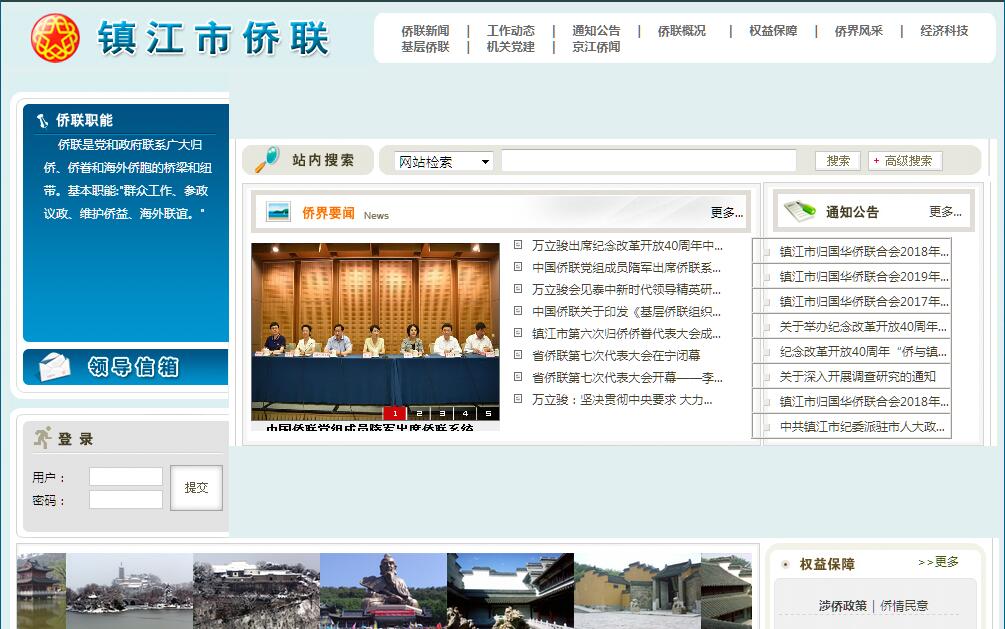Open the 网站检索 search type dropdown
1005x629 pixels.
coord(444,161)
